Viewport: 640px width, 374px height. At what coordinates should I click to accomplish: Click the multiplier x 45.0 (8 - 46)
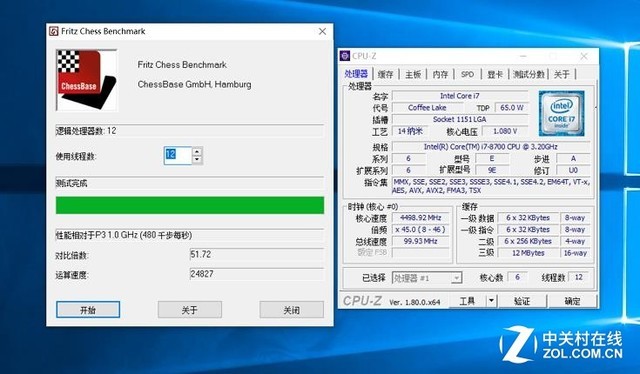[x=421, y=229]
